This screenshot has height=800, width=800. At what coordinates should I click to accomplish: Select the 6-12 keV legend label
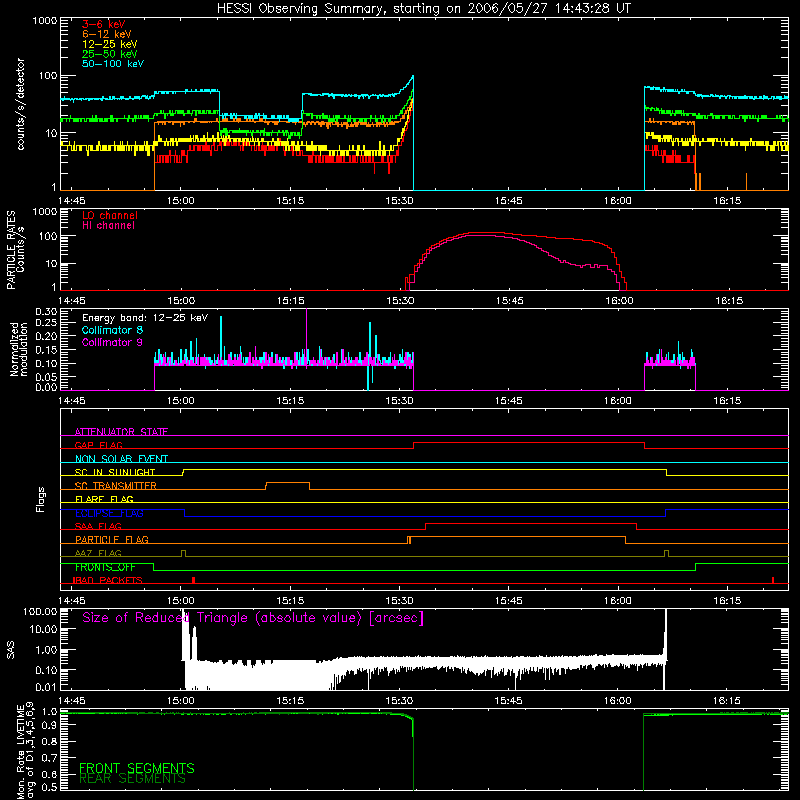click(x=107, y=34)
